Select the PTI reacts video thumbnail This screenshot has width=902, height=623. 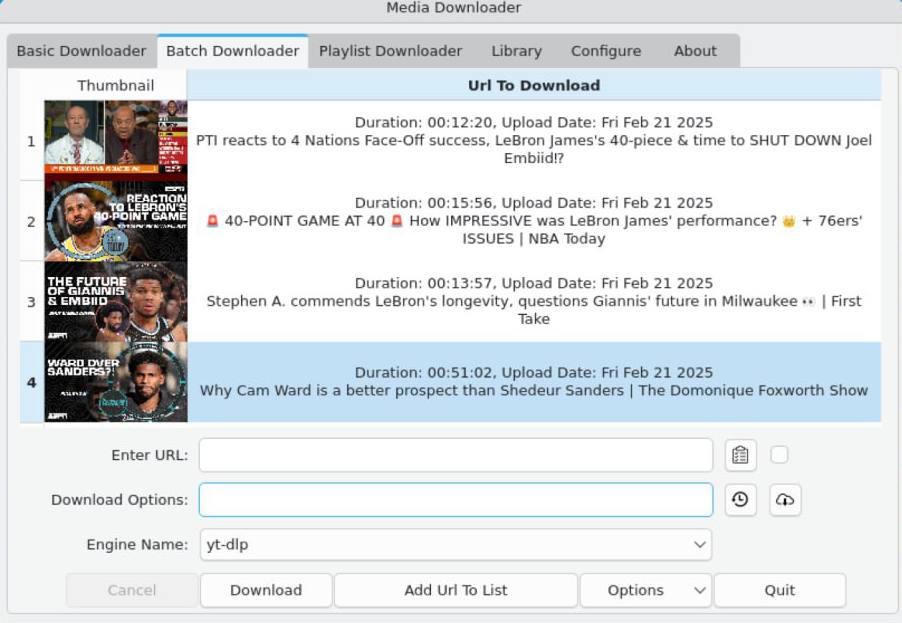(x=115, y=140)
